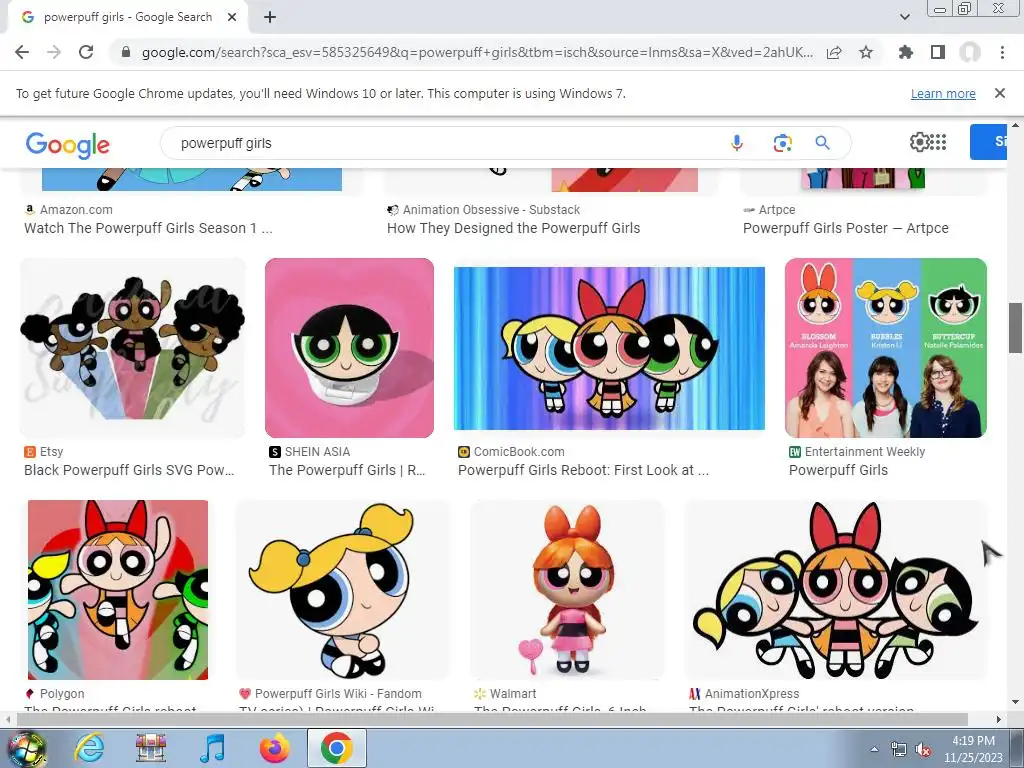Viewport: 1024px width, 768px height.
Task: Click Powerpuff Girls Wiki - Fandom source label
Action: click(x=338, y=694)
